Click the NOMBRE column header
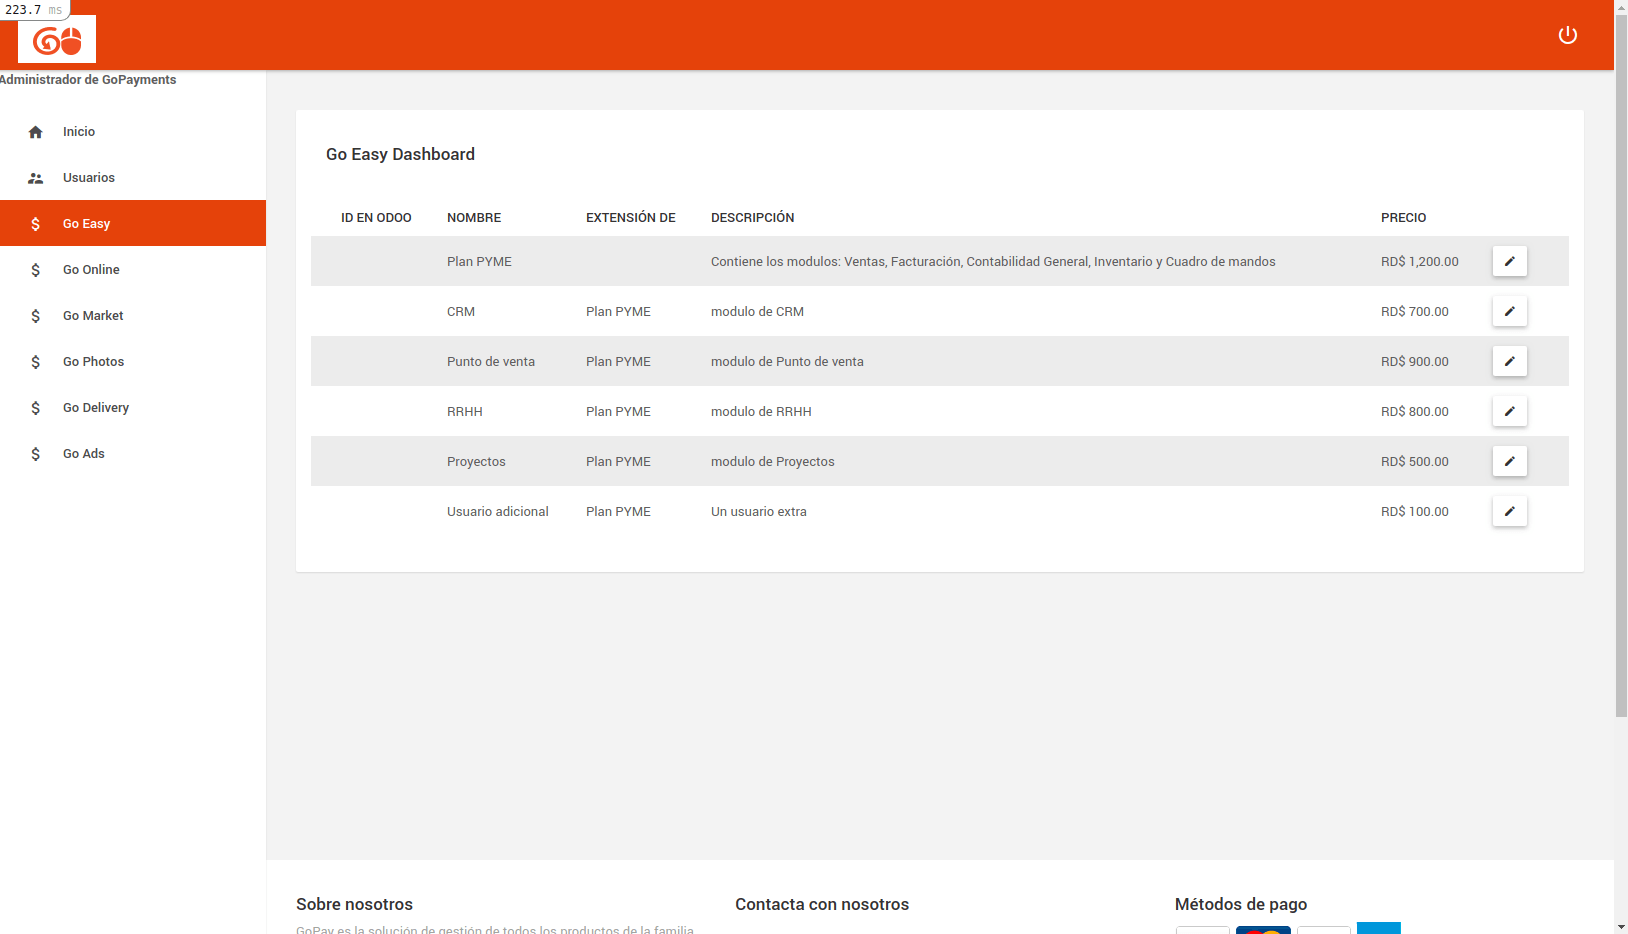Screen dimensions: 1628x934 click(474, 218)
